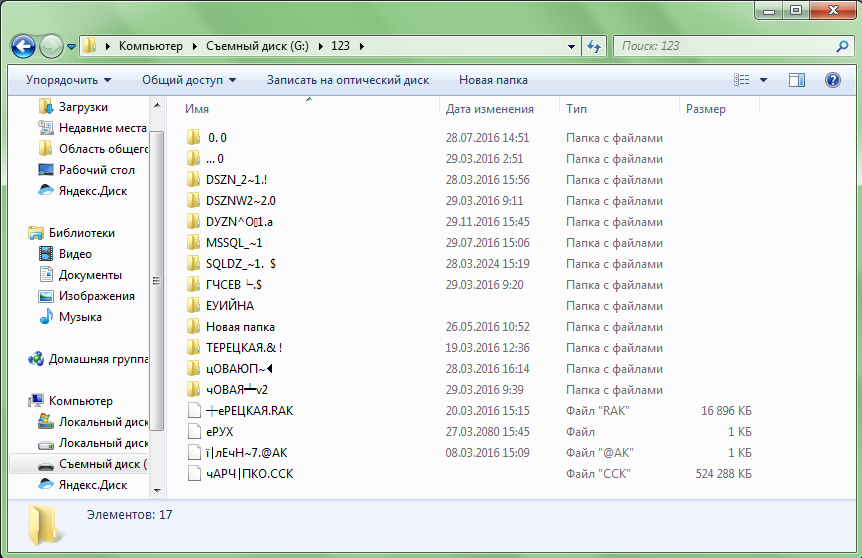Click the Refresh button beside address bar
Image resolution: width=862 pixels, height=558 pixels.
coord(594,46)
